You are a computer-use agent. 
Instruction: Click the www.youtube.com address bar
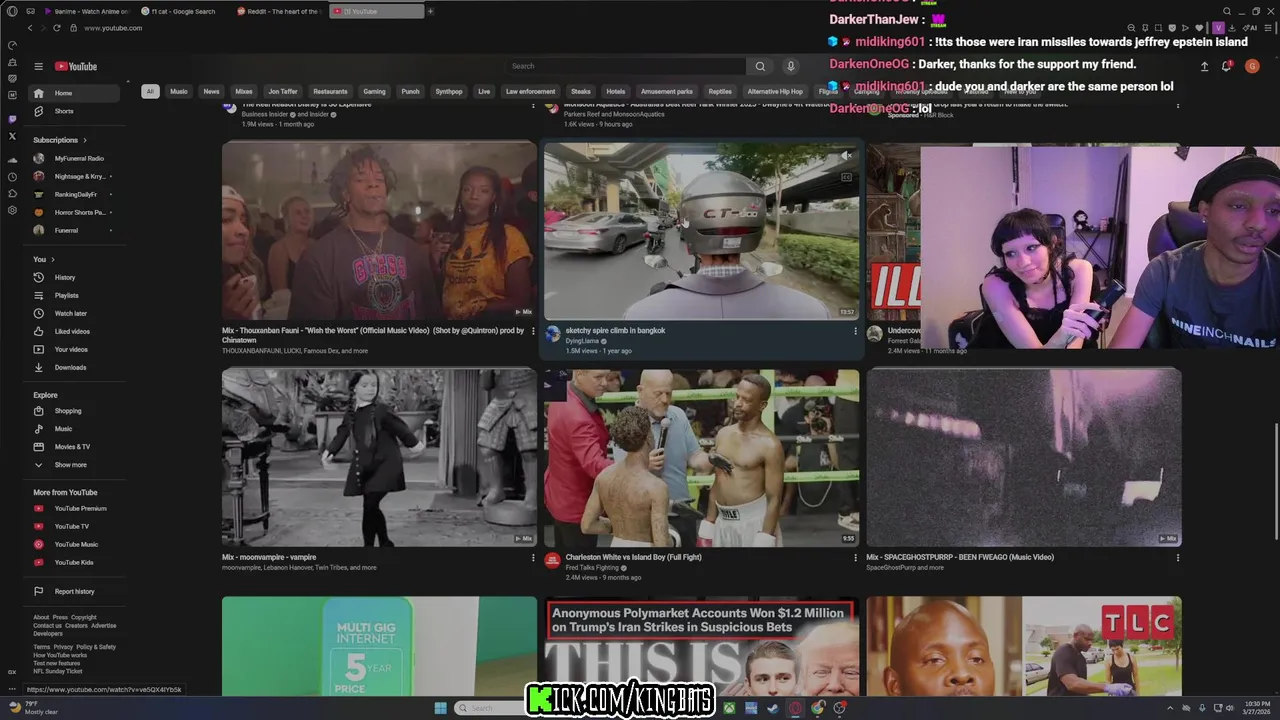pos(113,28)
